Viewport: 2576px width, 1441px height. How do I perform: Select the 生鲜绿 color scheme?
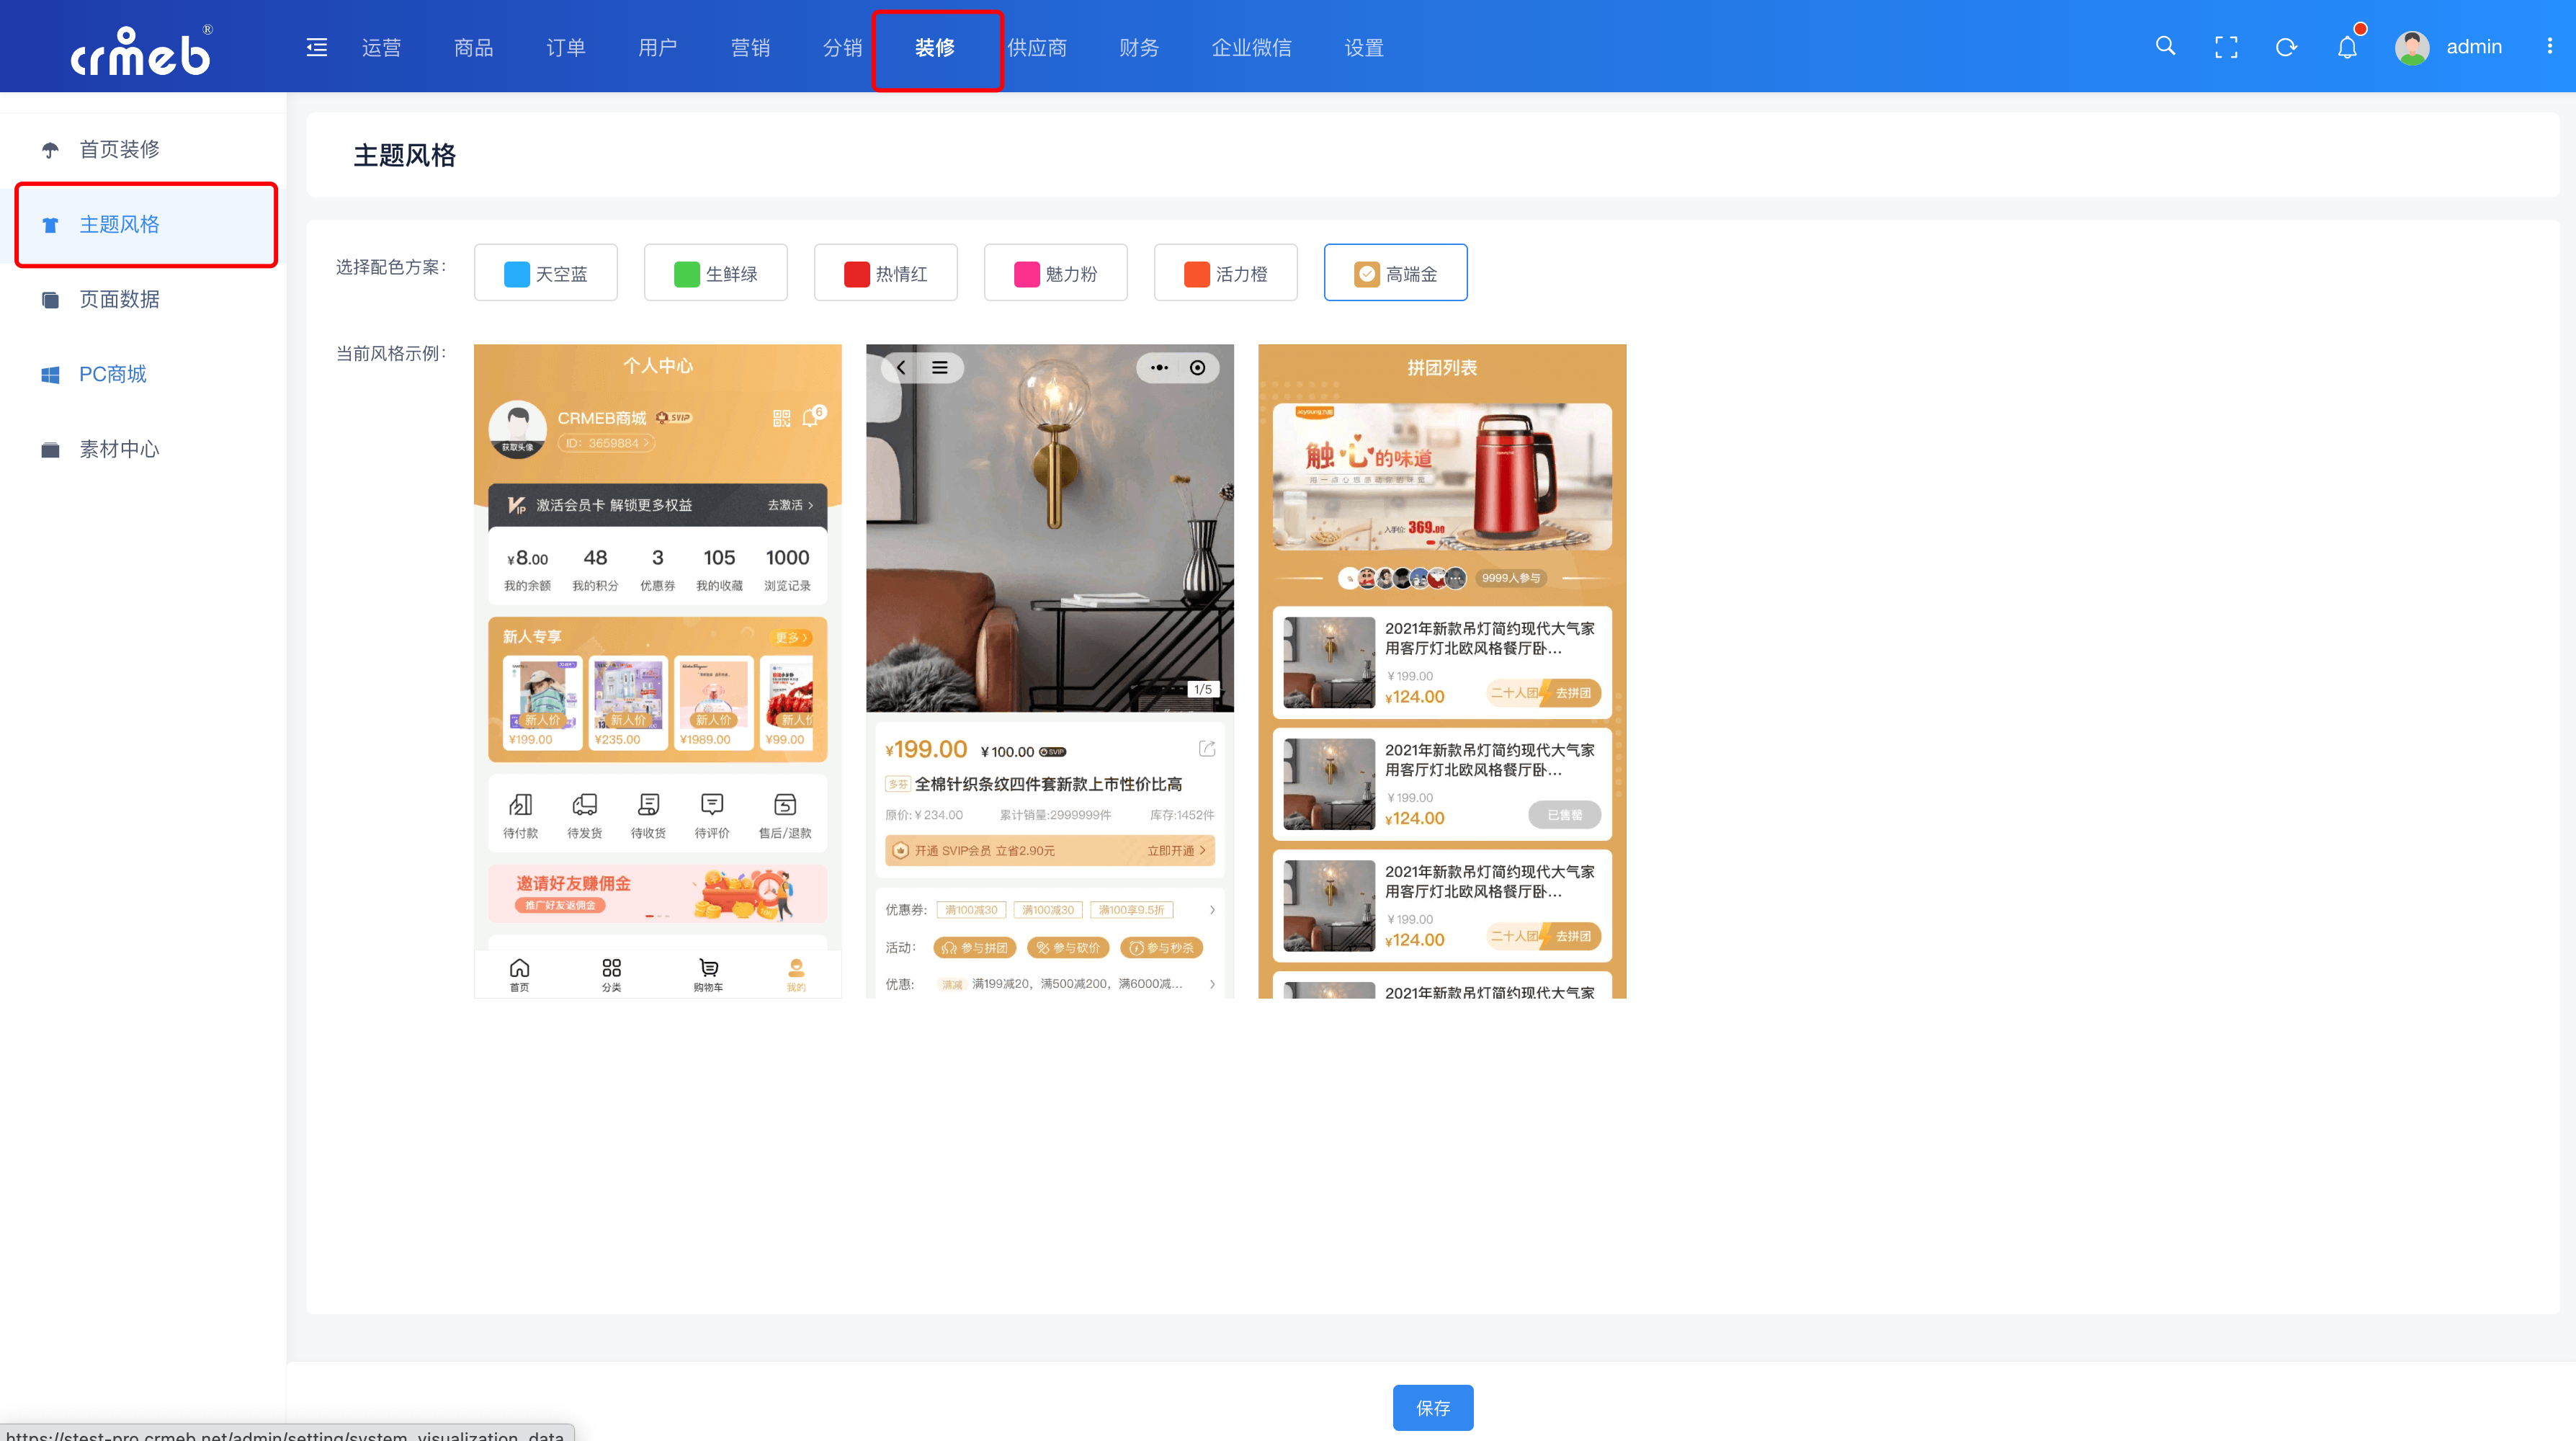pyautogui.click(x=715, y=272)
